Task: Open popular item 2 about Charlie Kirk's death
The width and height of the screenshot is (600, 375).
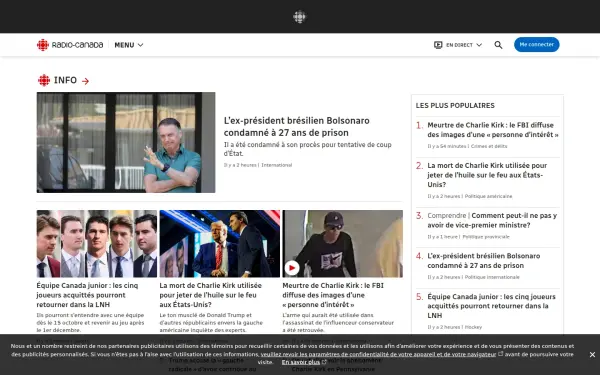Action: tap(487, 175)
